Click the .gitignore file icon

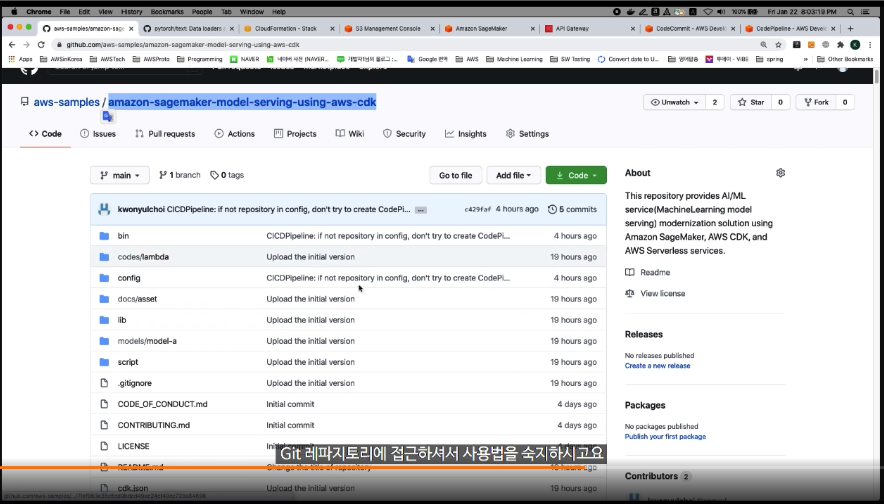[x=104, y=383]
